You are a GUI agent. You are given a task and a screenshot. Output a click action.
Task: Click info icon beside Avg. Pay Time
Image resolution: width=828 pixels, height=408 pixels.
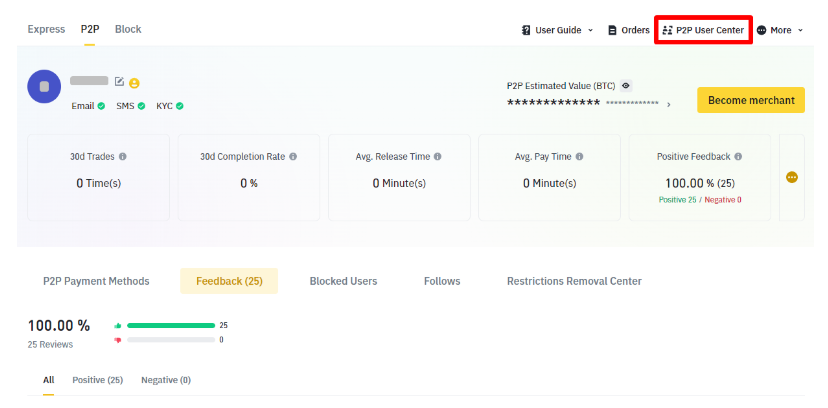(580, 157)
